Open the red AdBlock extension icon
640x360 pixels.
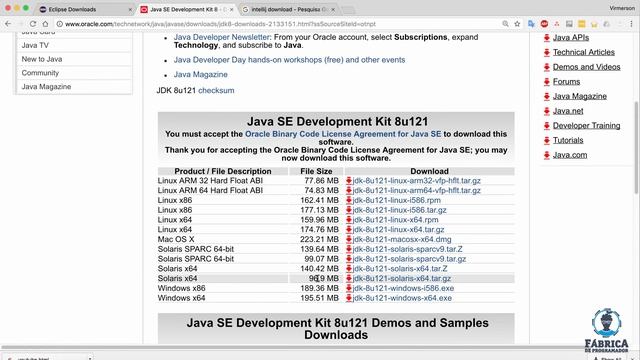544,24
